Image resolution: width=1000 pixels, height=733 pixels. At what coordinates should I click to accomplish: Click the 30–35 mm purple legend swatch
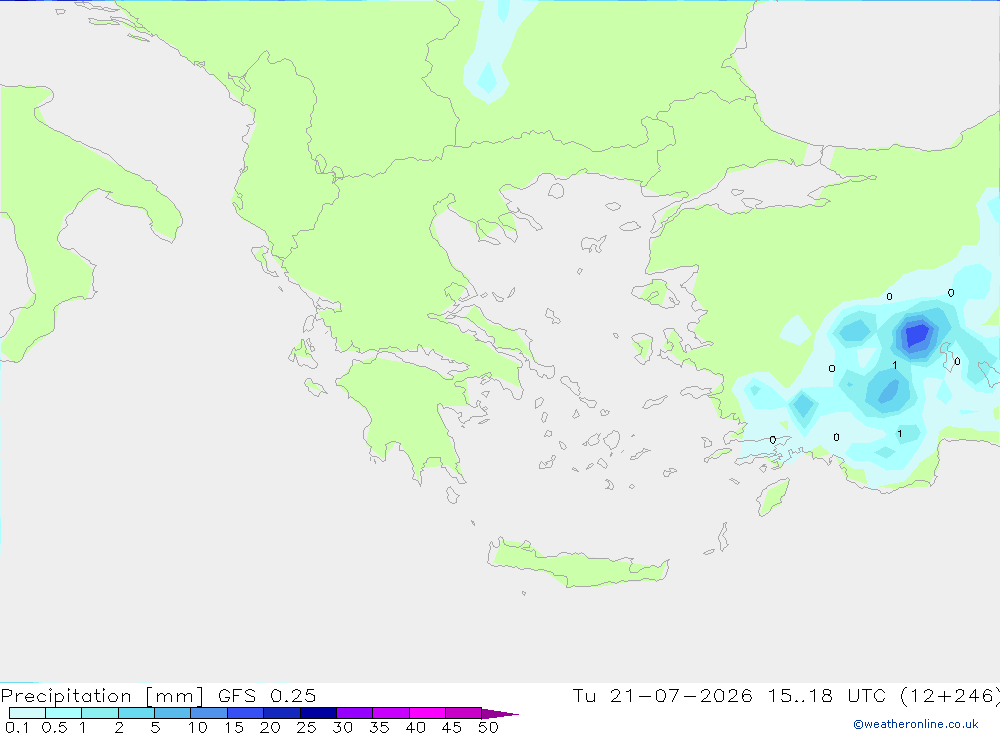coord(355,713)
